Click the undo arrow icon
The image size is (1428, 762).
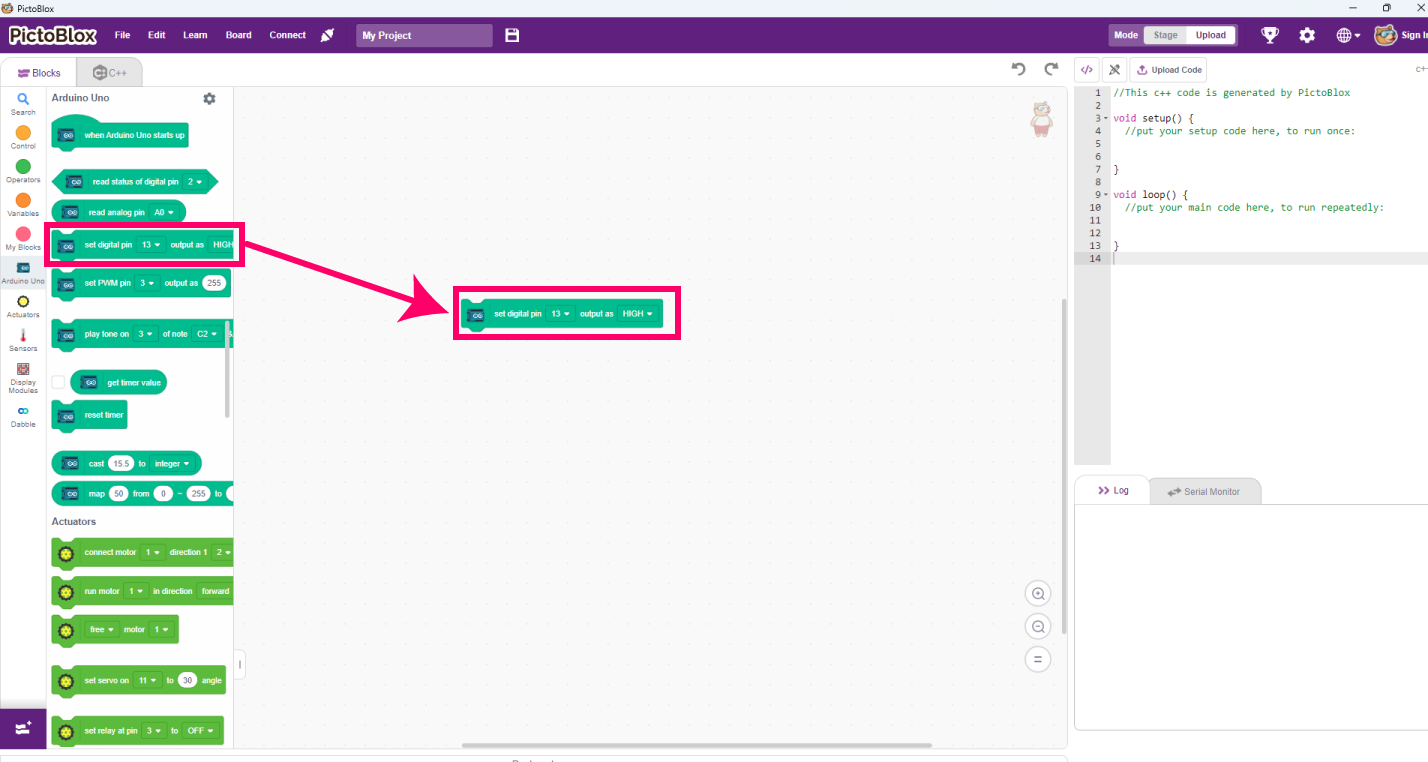click(1018, 69)
